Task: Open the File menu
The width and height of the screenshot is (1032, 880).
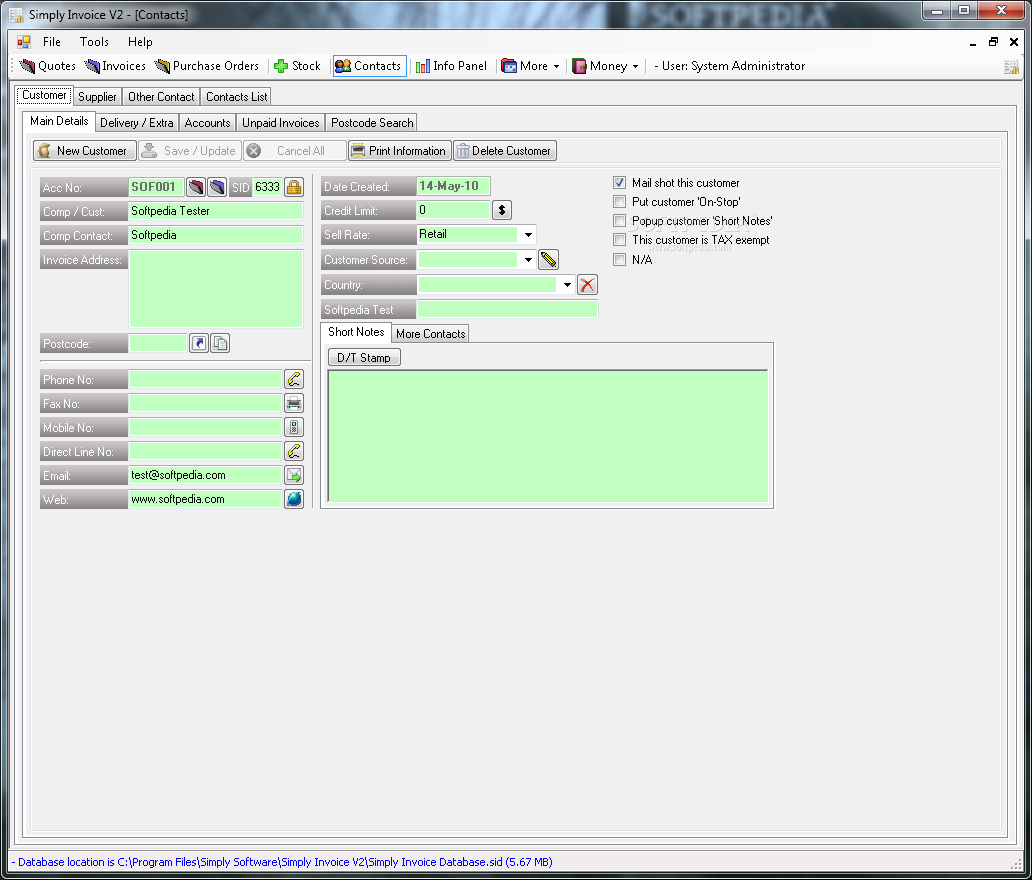Action: (x=51, y=41)
